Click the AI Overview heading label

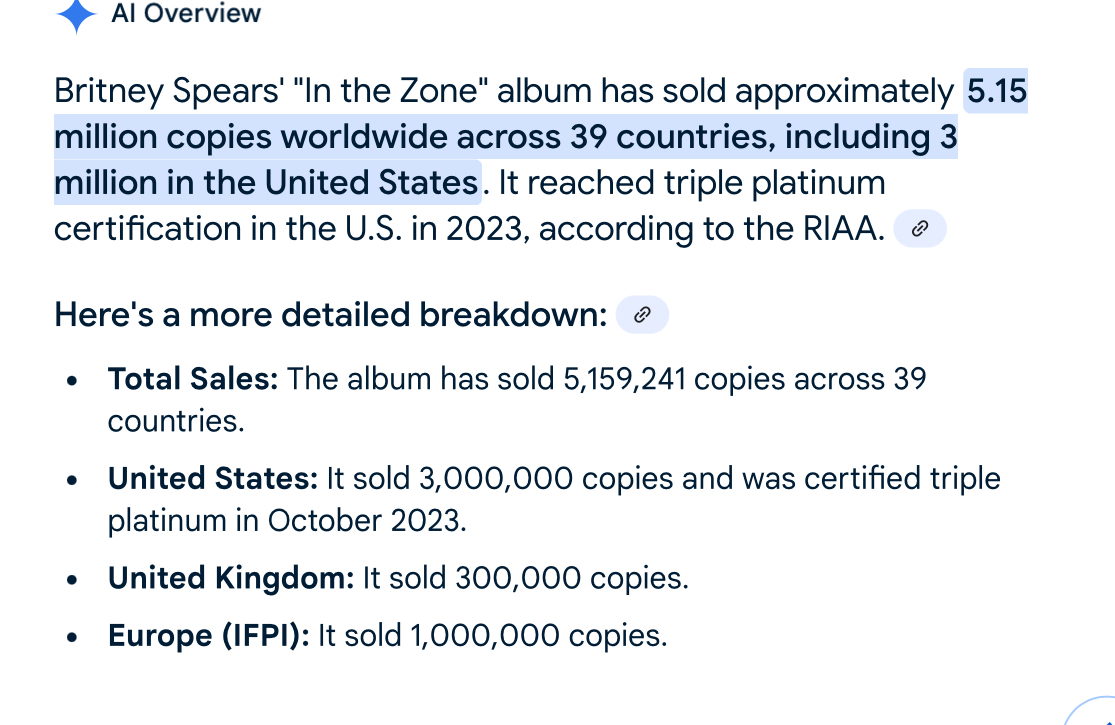pyautogui.click(x=186, y=14)
